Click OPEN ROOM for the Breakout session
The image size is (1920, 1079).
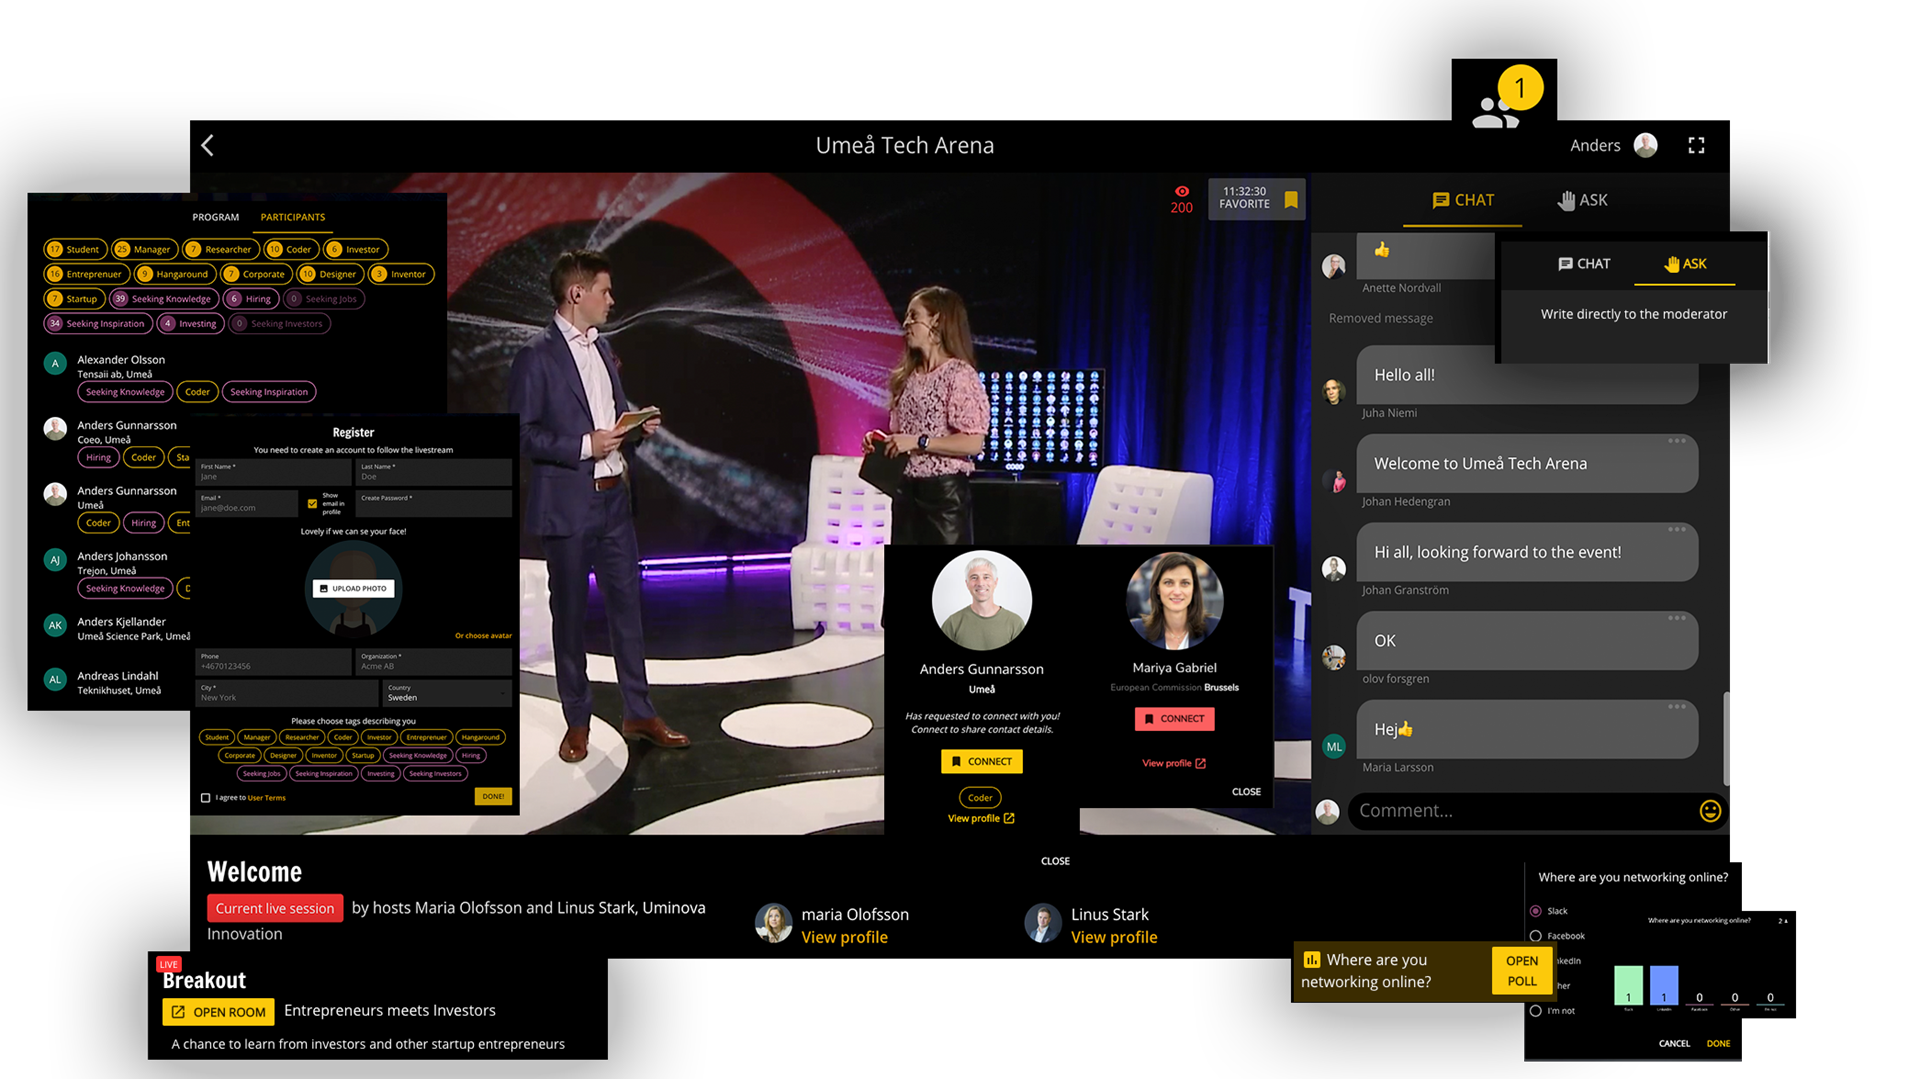(219, 1012)
